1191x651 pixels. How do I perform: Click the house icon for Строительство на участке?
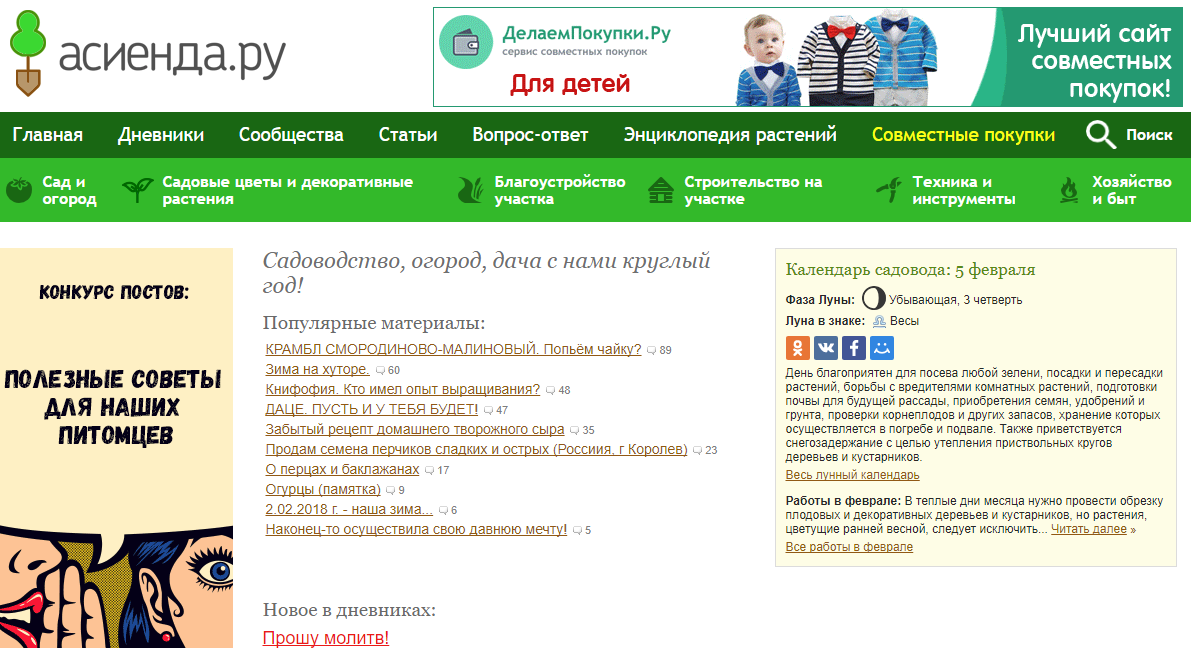pyautogui.click(x=661, y=190)
